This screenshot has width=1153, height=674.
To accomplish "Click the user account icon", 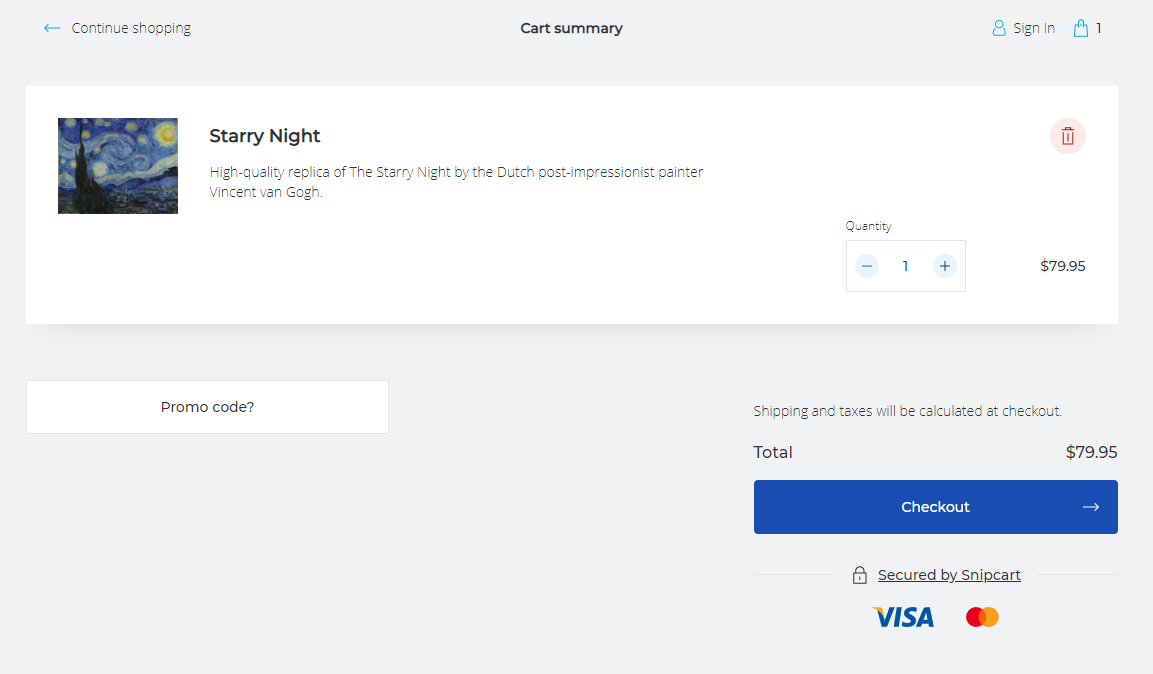I will [998, 28].
